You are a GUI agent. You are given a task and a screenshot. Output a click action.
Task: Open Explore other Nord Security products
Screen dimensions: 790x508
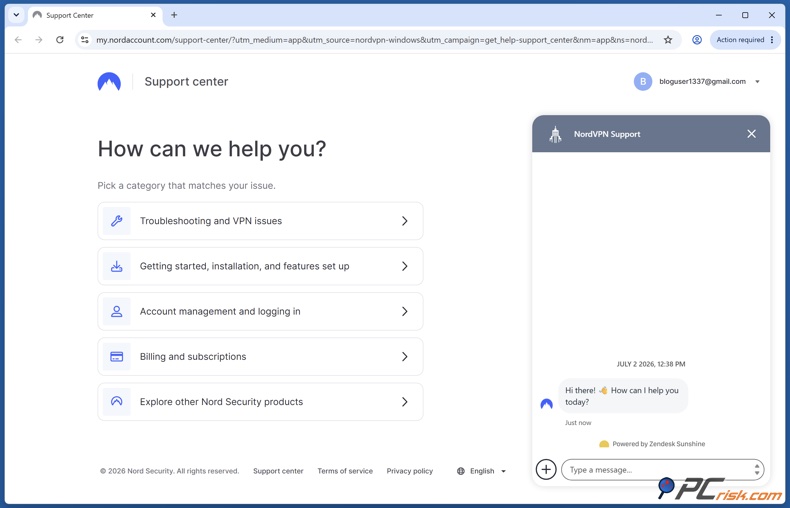[x=260, y=402]
